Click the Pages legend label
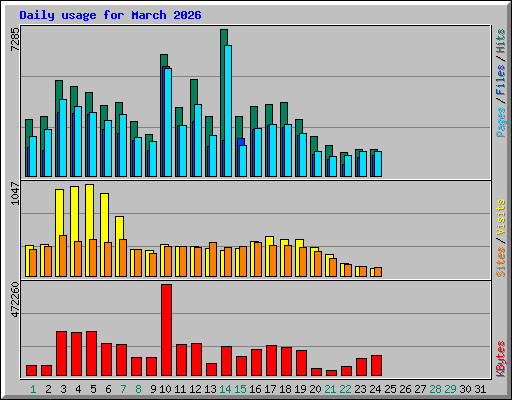The image size is (512, 400). (x=501, y=122)
